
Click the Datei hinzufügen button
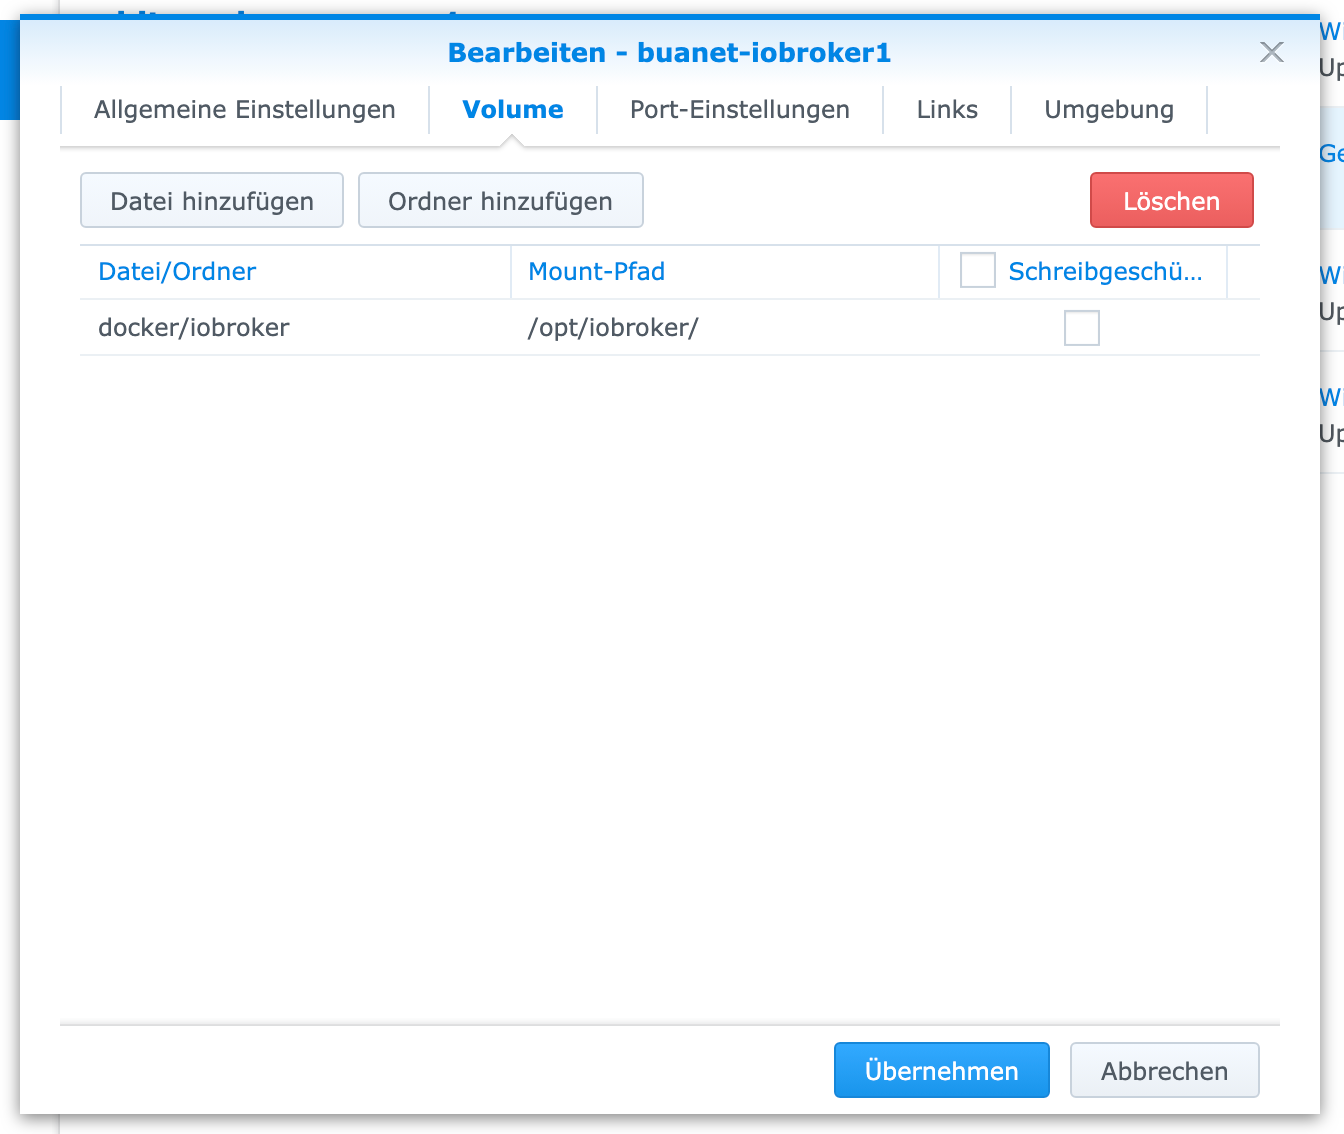coord(212,200)
